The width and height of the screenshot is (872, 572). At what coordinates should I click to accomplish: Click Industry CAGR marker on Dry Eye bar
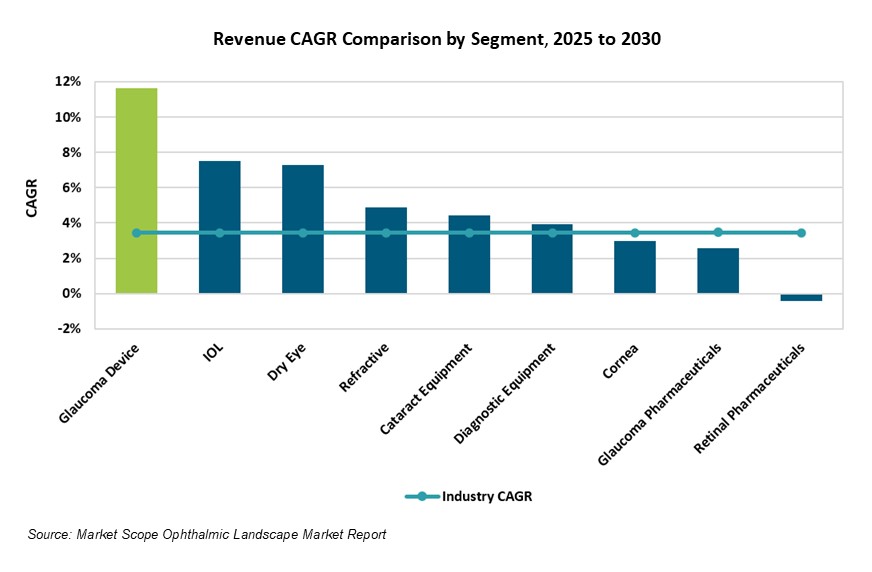(x=303, y=233)
